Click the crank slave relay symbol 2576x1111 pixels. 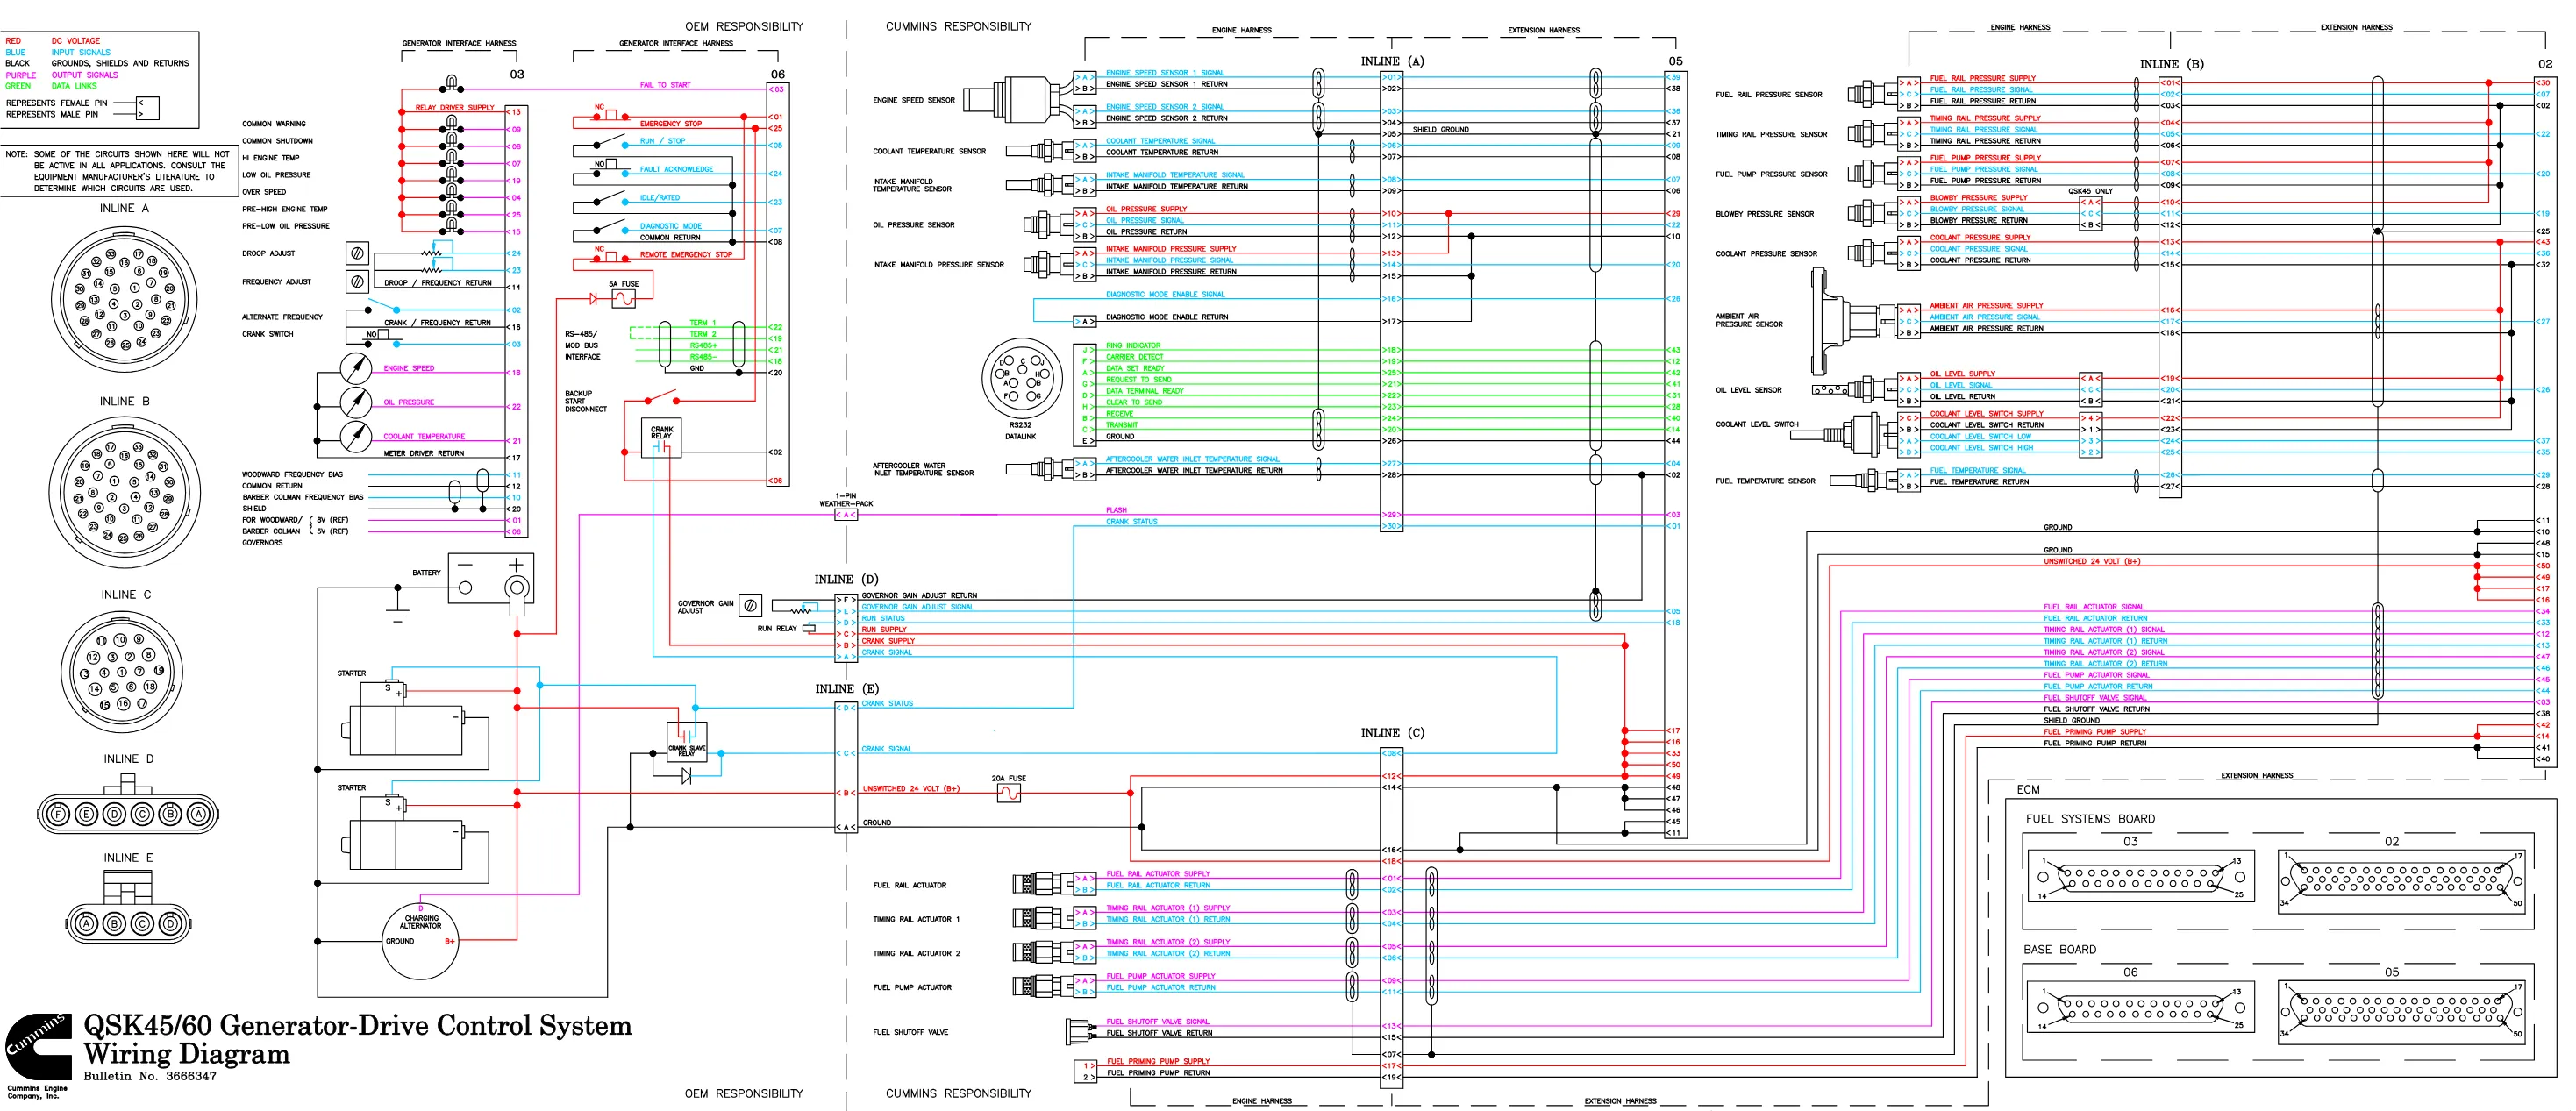tap(686, 744)
